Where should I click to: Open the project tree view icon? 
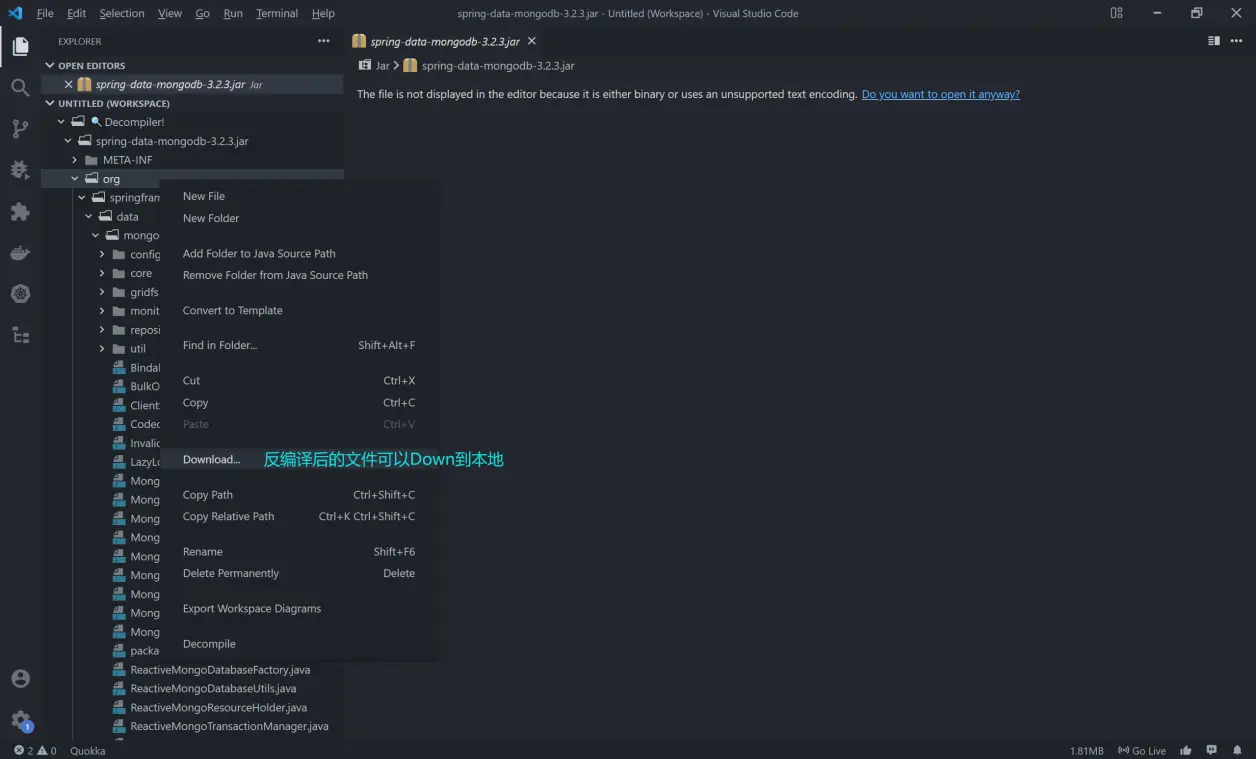pyautogui.click(x=20, y=335)
